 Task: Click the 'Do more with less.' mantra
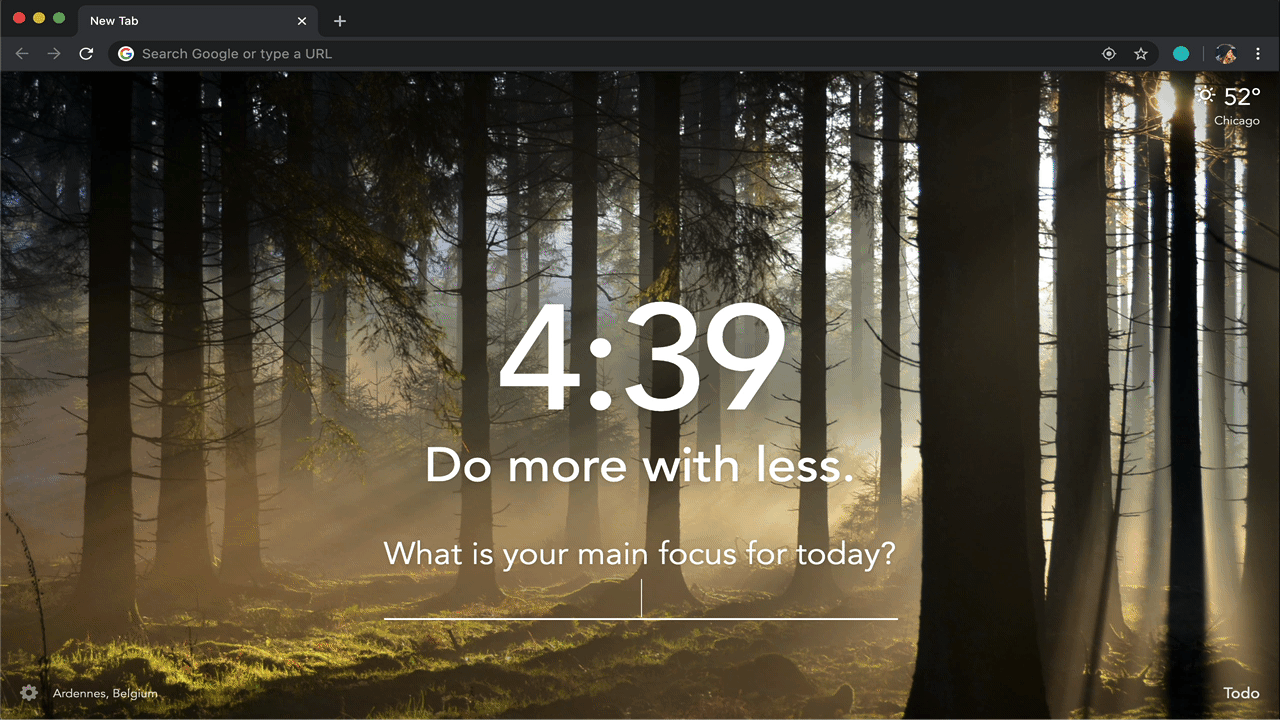(640, 466)
